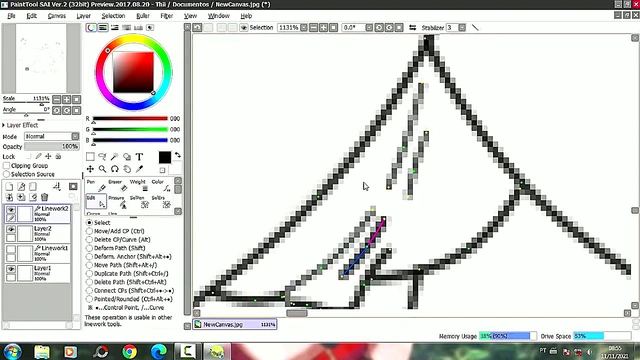Image resolution: width=640 pixels, height=360 pixels.
Task: Choose the linework Edit tool
Action: [96, 202]
